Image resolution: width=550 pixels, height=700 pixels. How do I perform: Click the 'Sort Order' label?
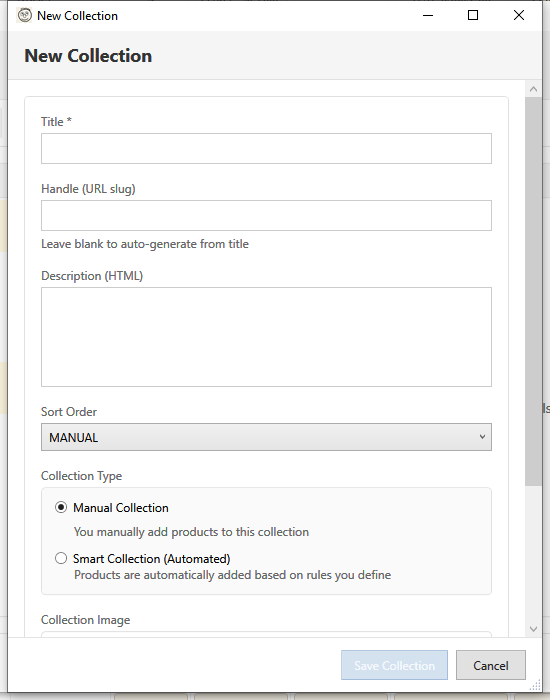[69, 412]
